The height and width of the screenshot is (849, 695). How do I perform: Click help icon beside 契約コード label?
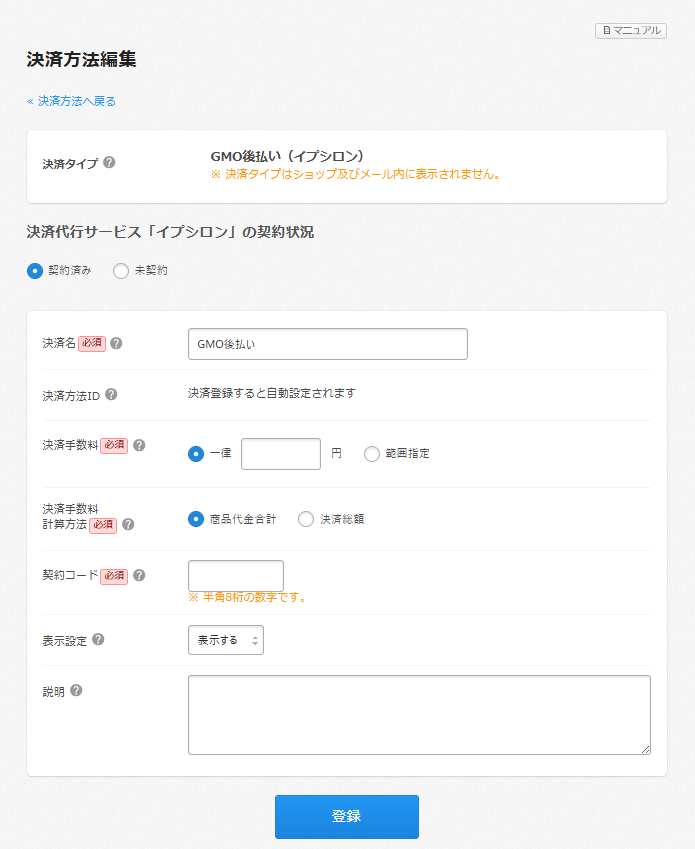coord(139,575)
